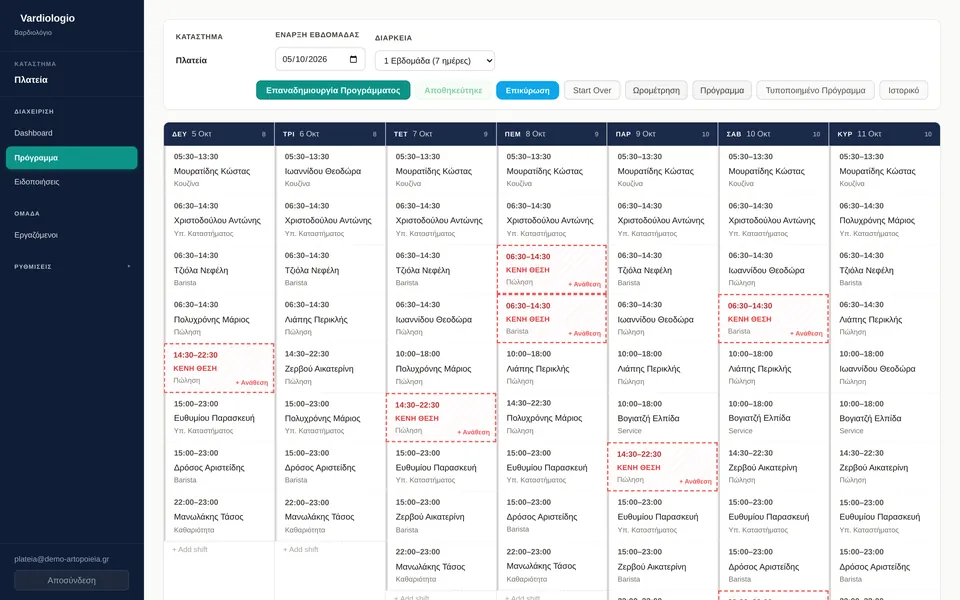Click the Αποθηκεύτηκε status button
960x600 pixels.
[x=453, y=90]
